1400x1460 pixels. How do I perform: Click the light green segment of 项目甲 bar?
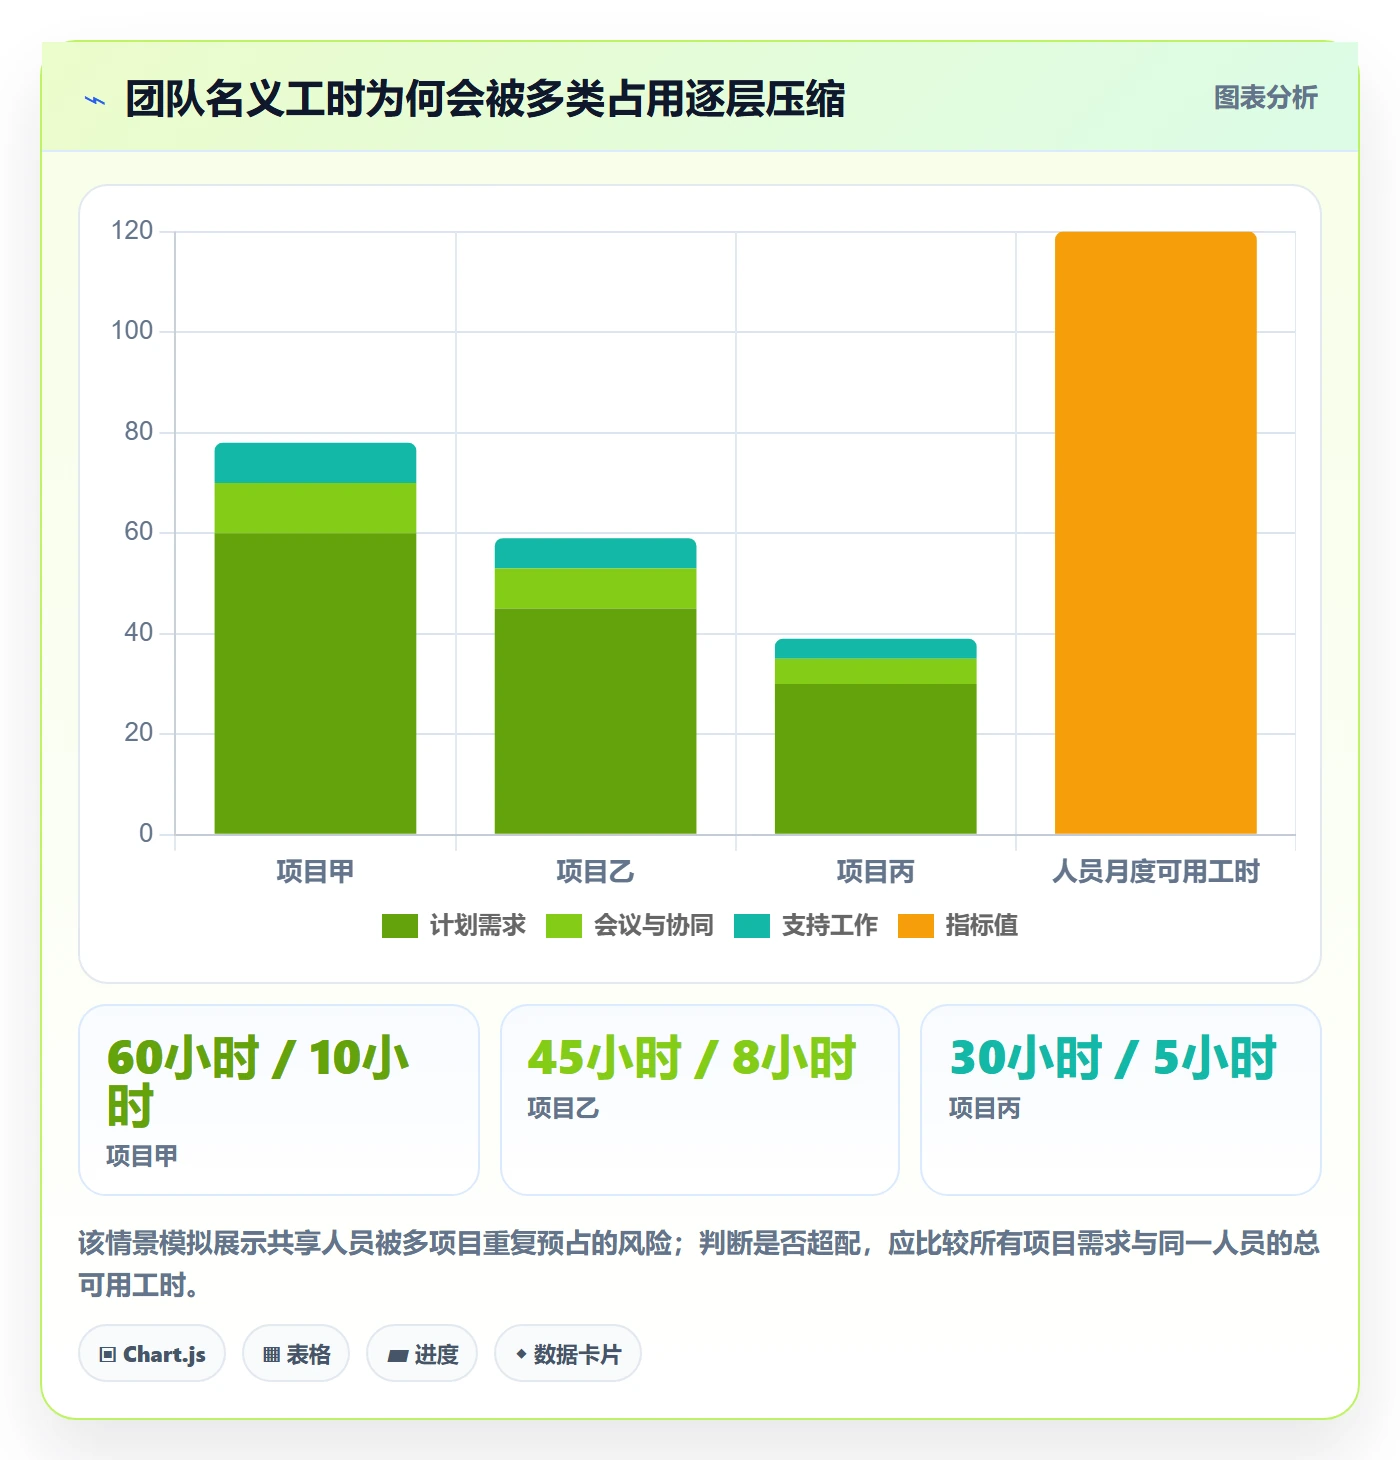point(315,508)
